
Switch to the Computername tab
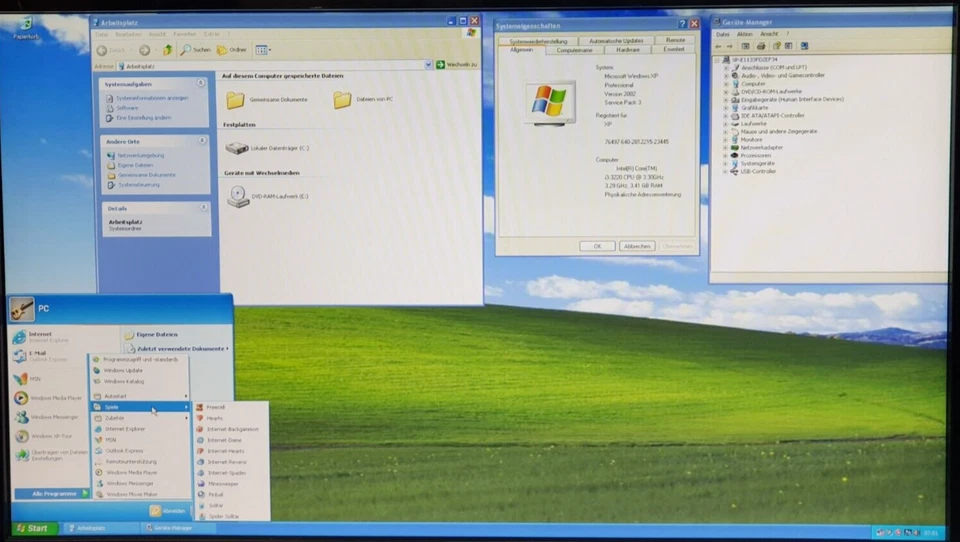coord(574,50)
